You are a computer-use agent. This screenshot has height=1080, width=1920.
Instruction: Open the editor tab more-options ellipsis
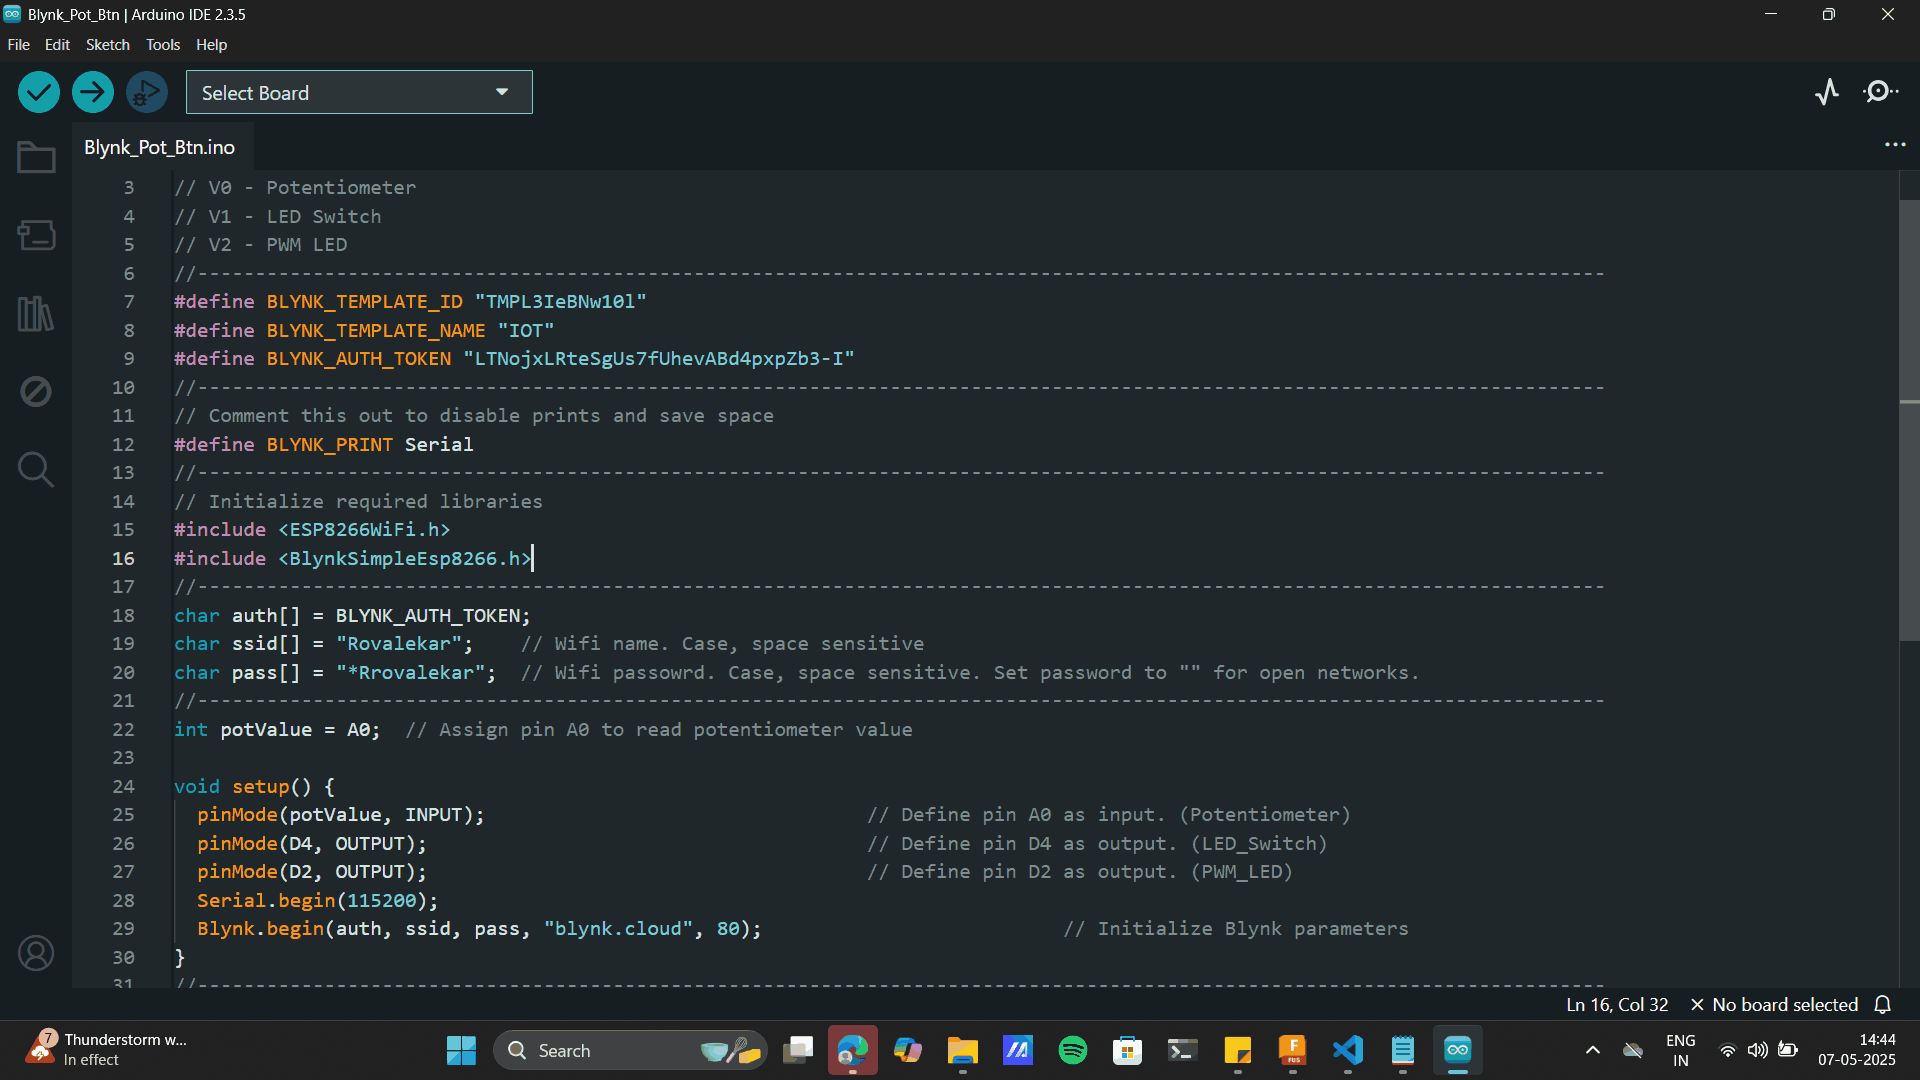[x=1895, y=145]
